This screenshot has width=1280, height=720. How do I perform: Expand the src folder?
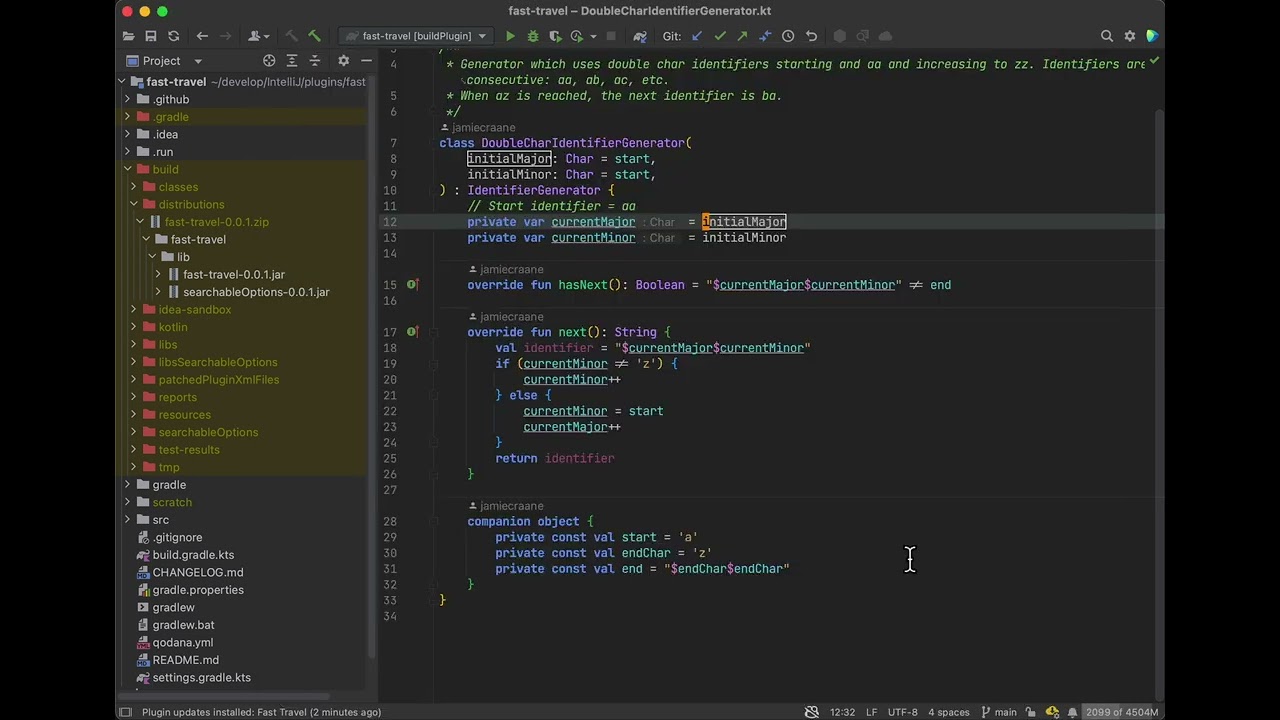[128, 520]
